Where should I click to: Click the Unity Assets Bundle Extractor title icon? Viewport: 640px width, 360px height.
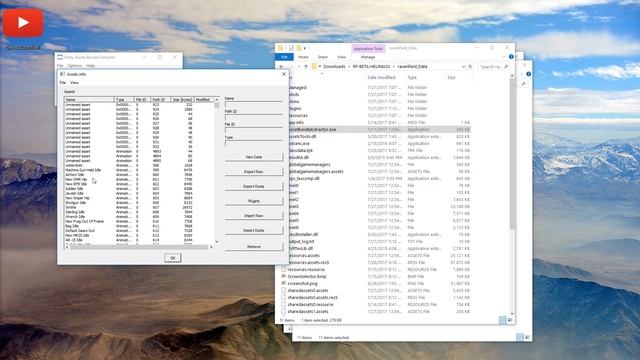click(60, 57)
